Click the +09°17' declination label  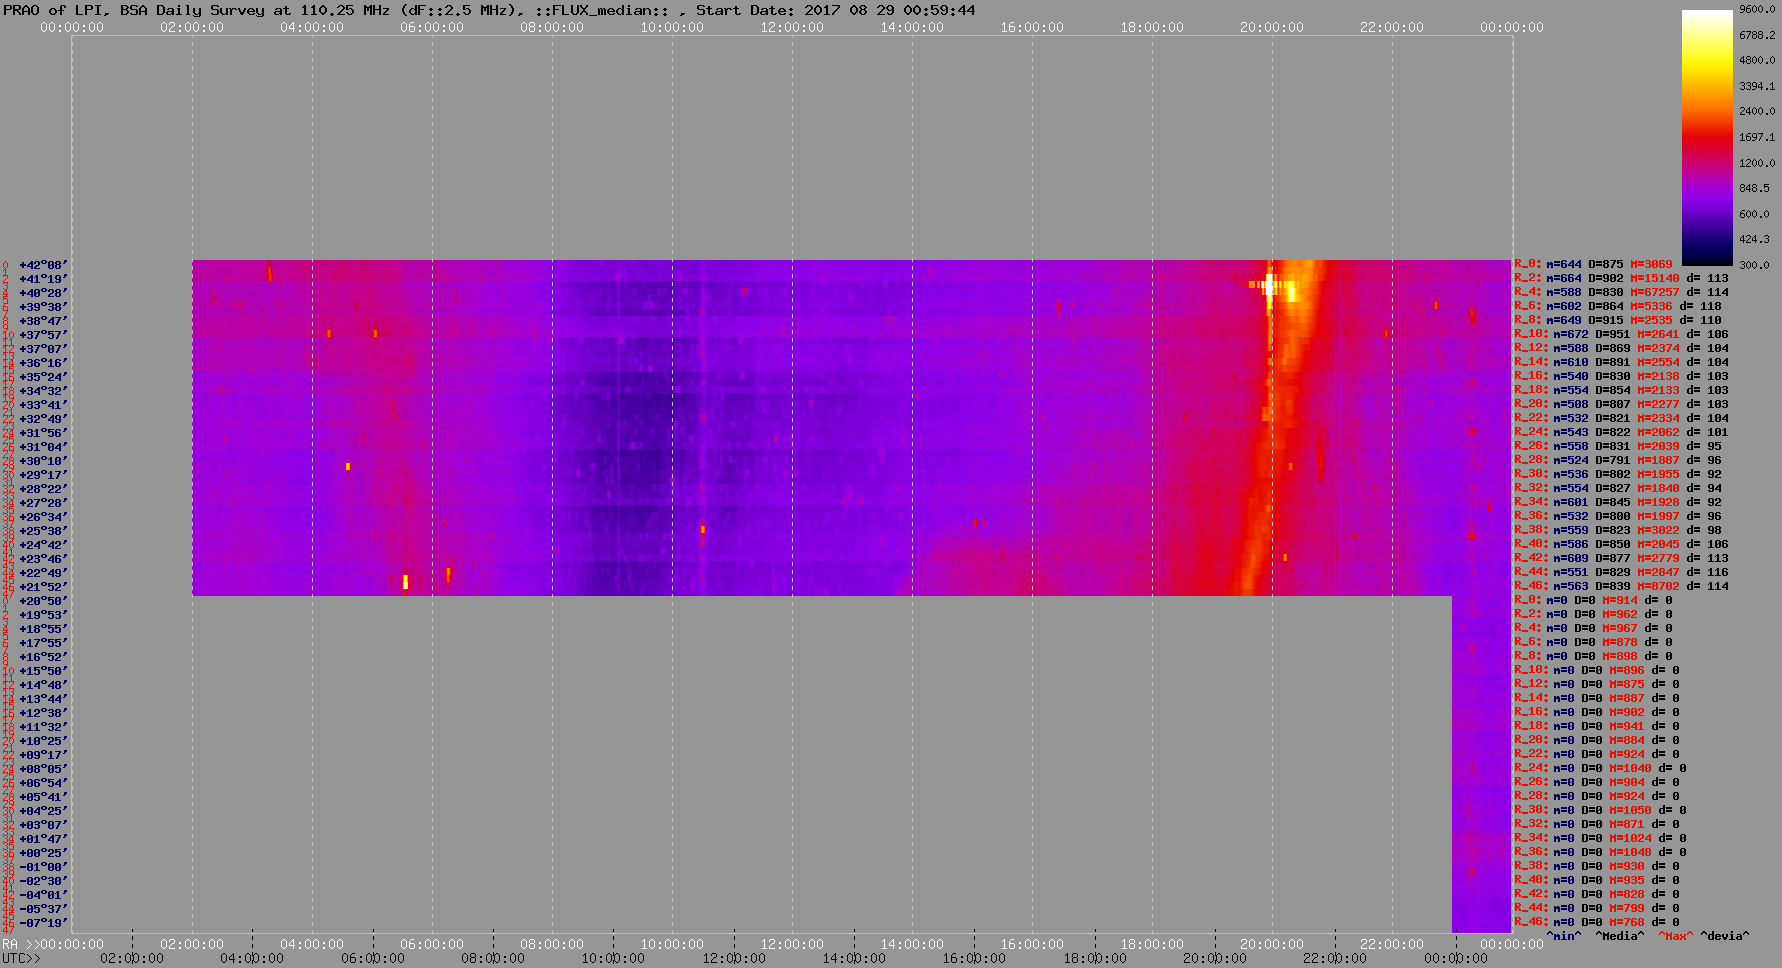click(43, 755)
